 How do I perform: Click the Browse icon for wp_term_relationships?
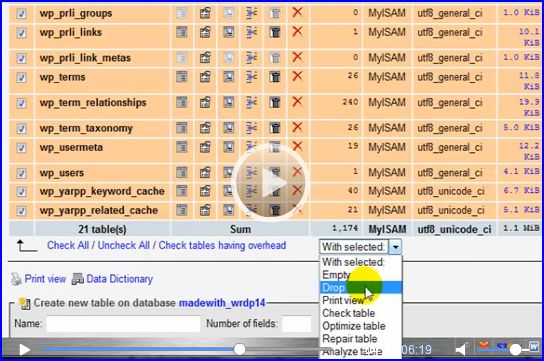tap(182, 102)
